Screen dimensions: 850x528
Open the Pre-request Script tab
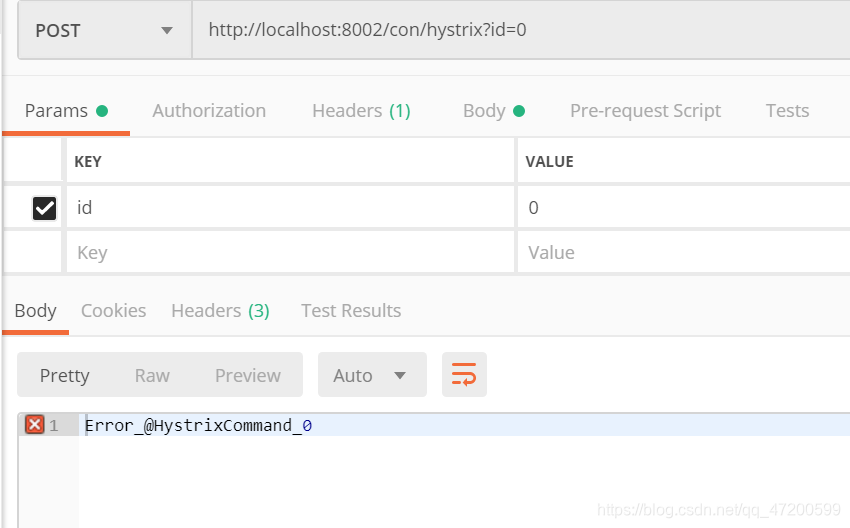point(645,111)
